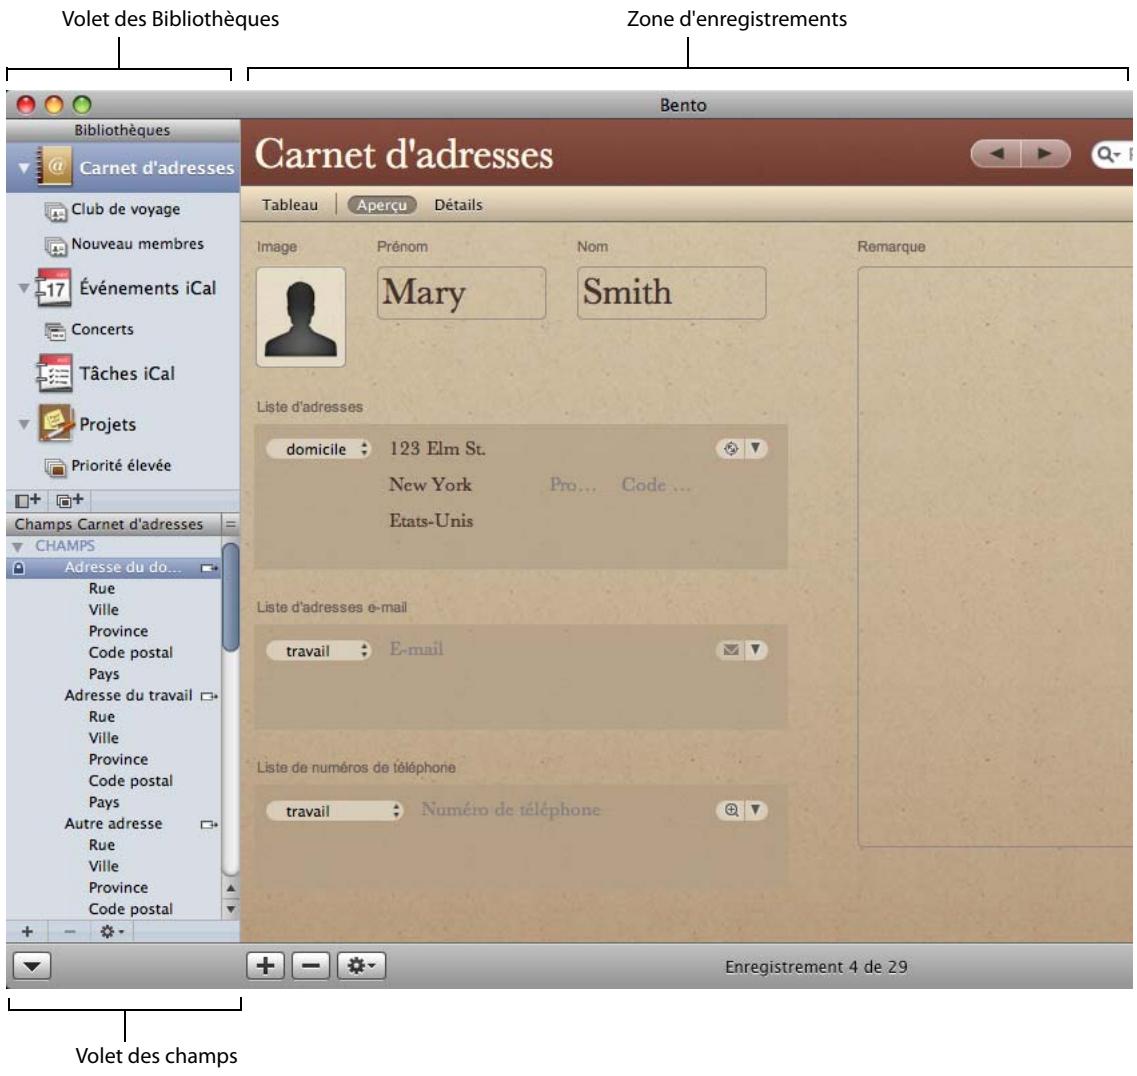
Task: Click the search magnifier icon
Action: coord(1107,154)
